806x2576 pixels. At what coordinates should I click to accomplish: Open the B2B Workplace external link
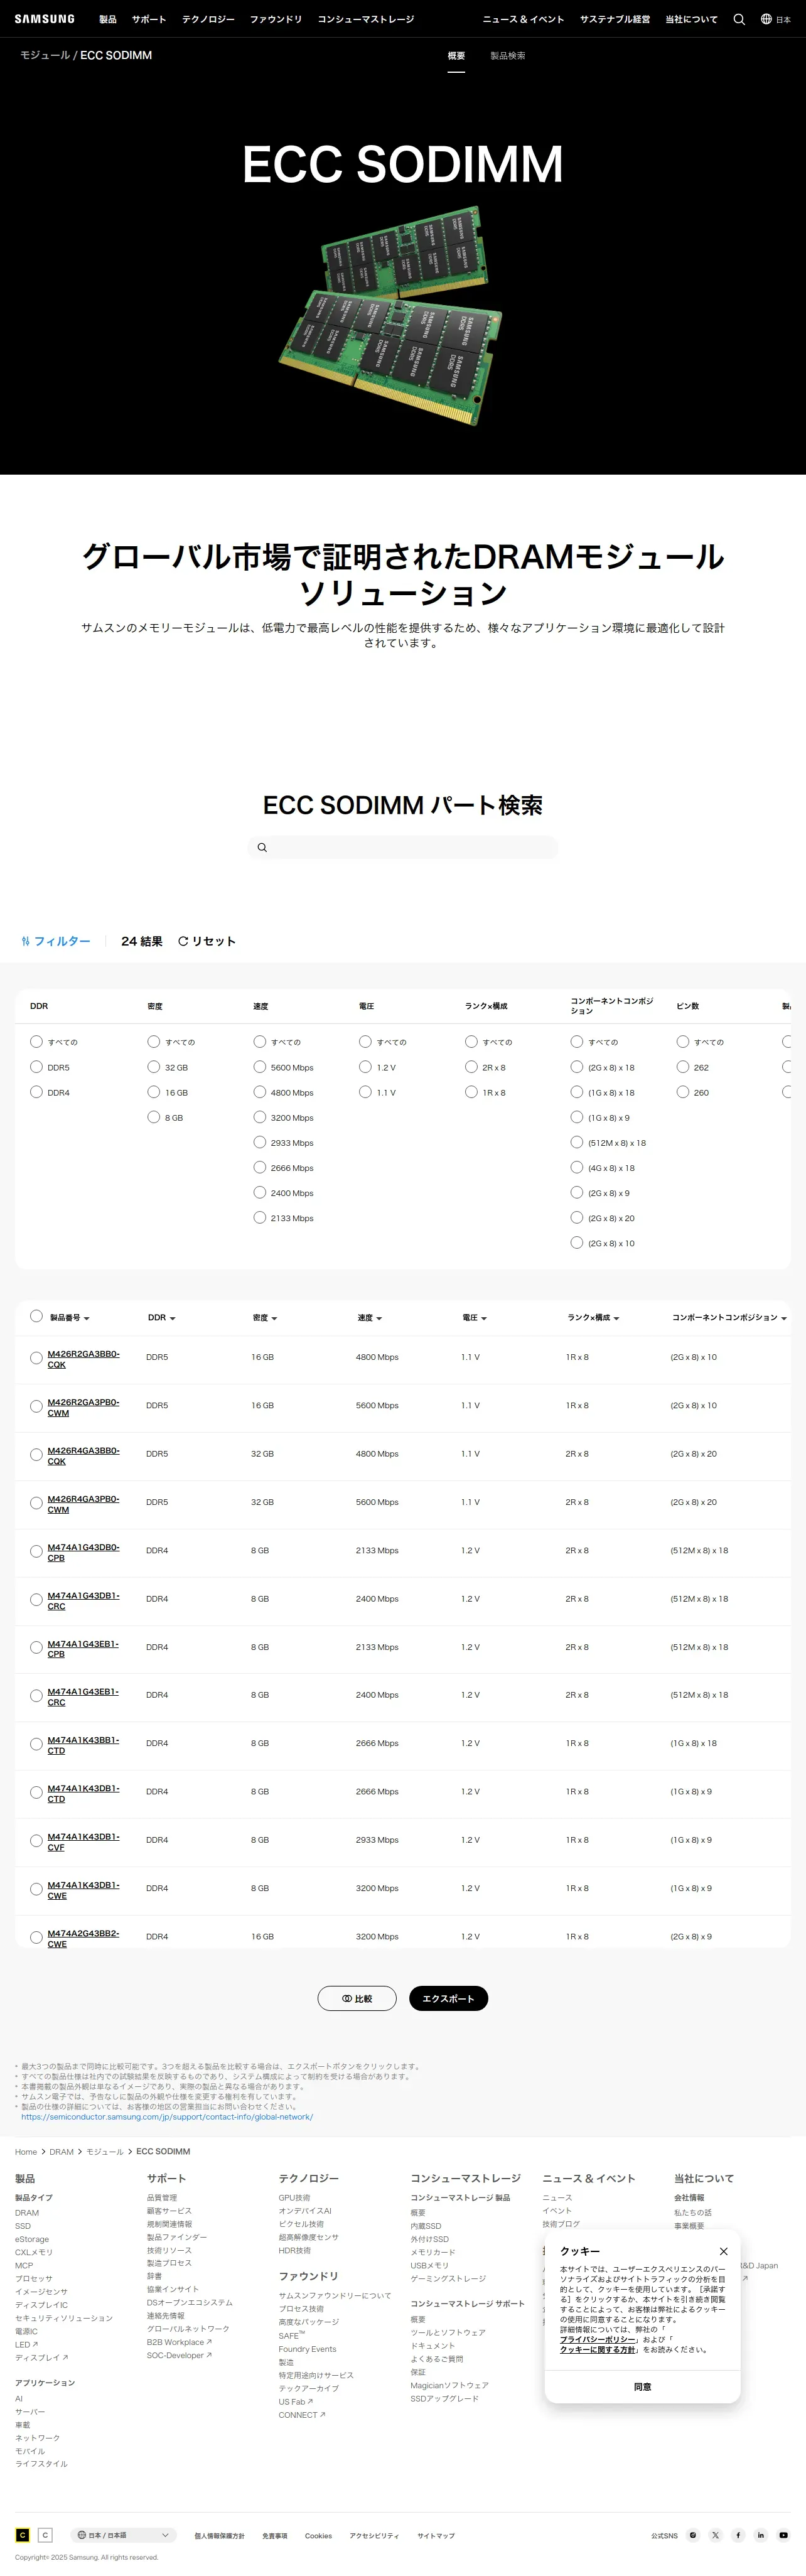pyautogui.click(x=179, y=2341)
